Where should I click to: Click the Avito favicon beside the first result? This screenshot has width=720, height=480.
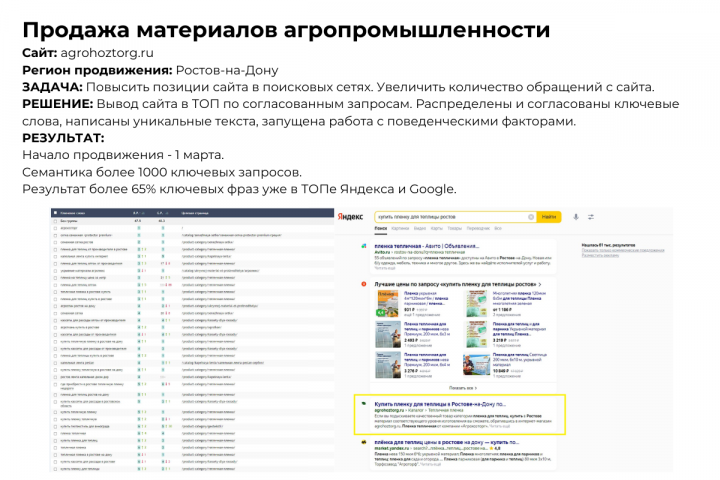pos(364,246)
